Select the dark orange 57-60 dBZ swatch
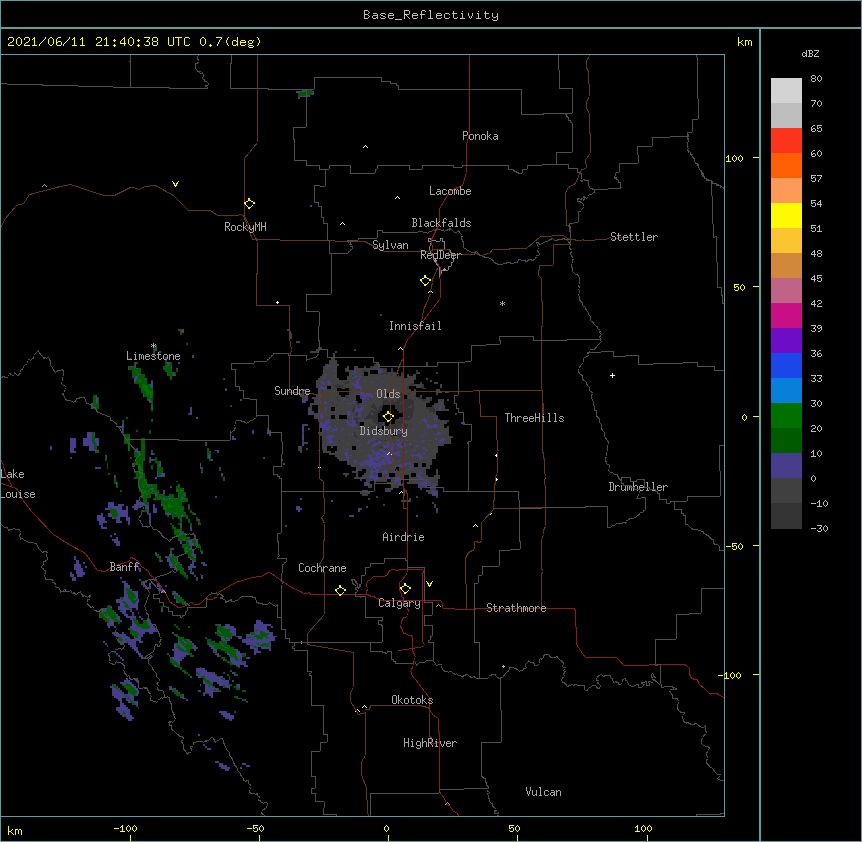This screenshot has height=842, width=862. tap(786, 165)
